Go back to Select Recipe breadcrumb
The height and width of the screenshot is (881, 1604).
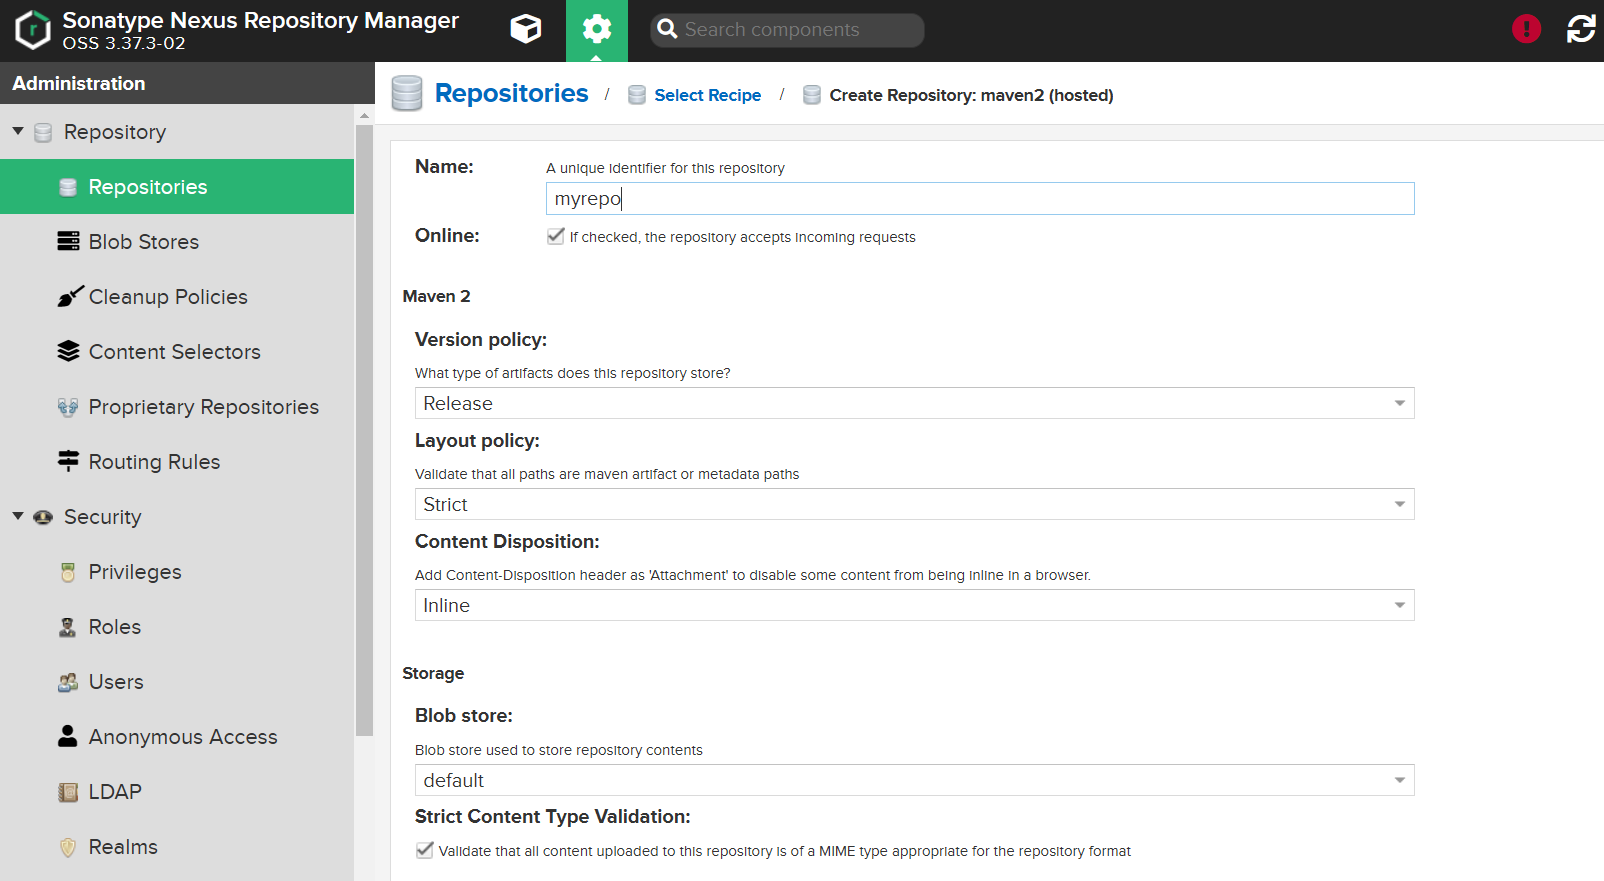tap(707, 95)
